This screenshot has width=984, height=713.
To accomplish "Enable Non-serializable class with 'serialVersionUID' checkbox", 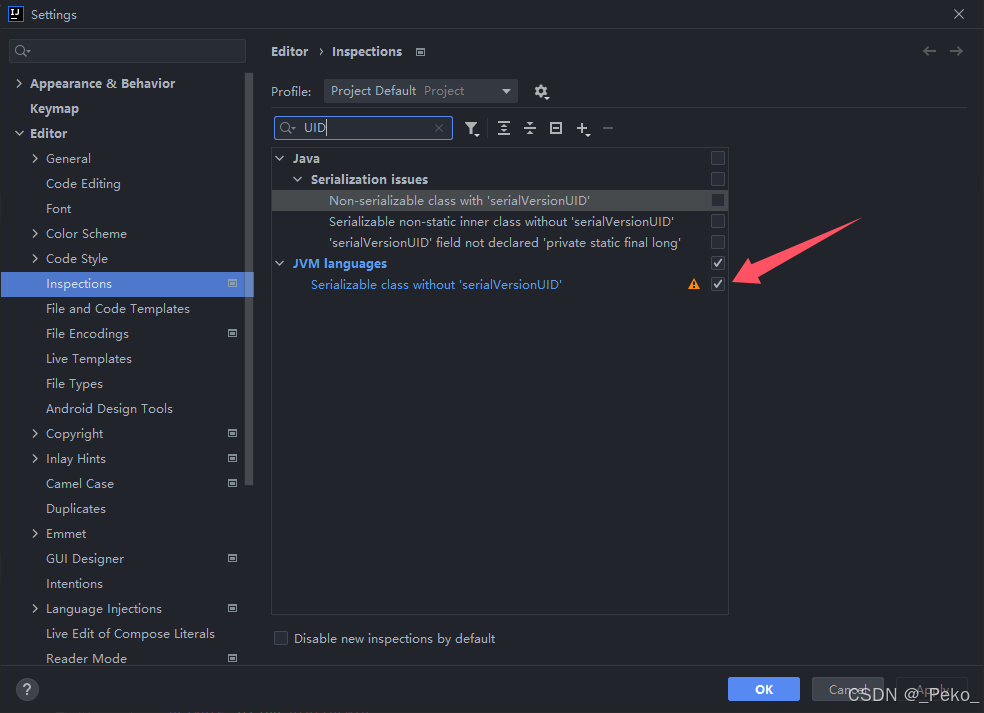I will 718,200.
